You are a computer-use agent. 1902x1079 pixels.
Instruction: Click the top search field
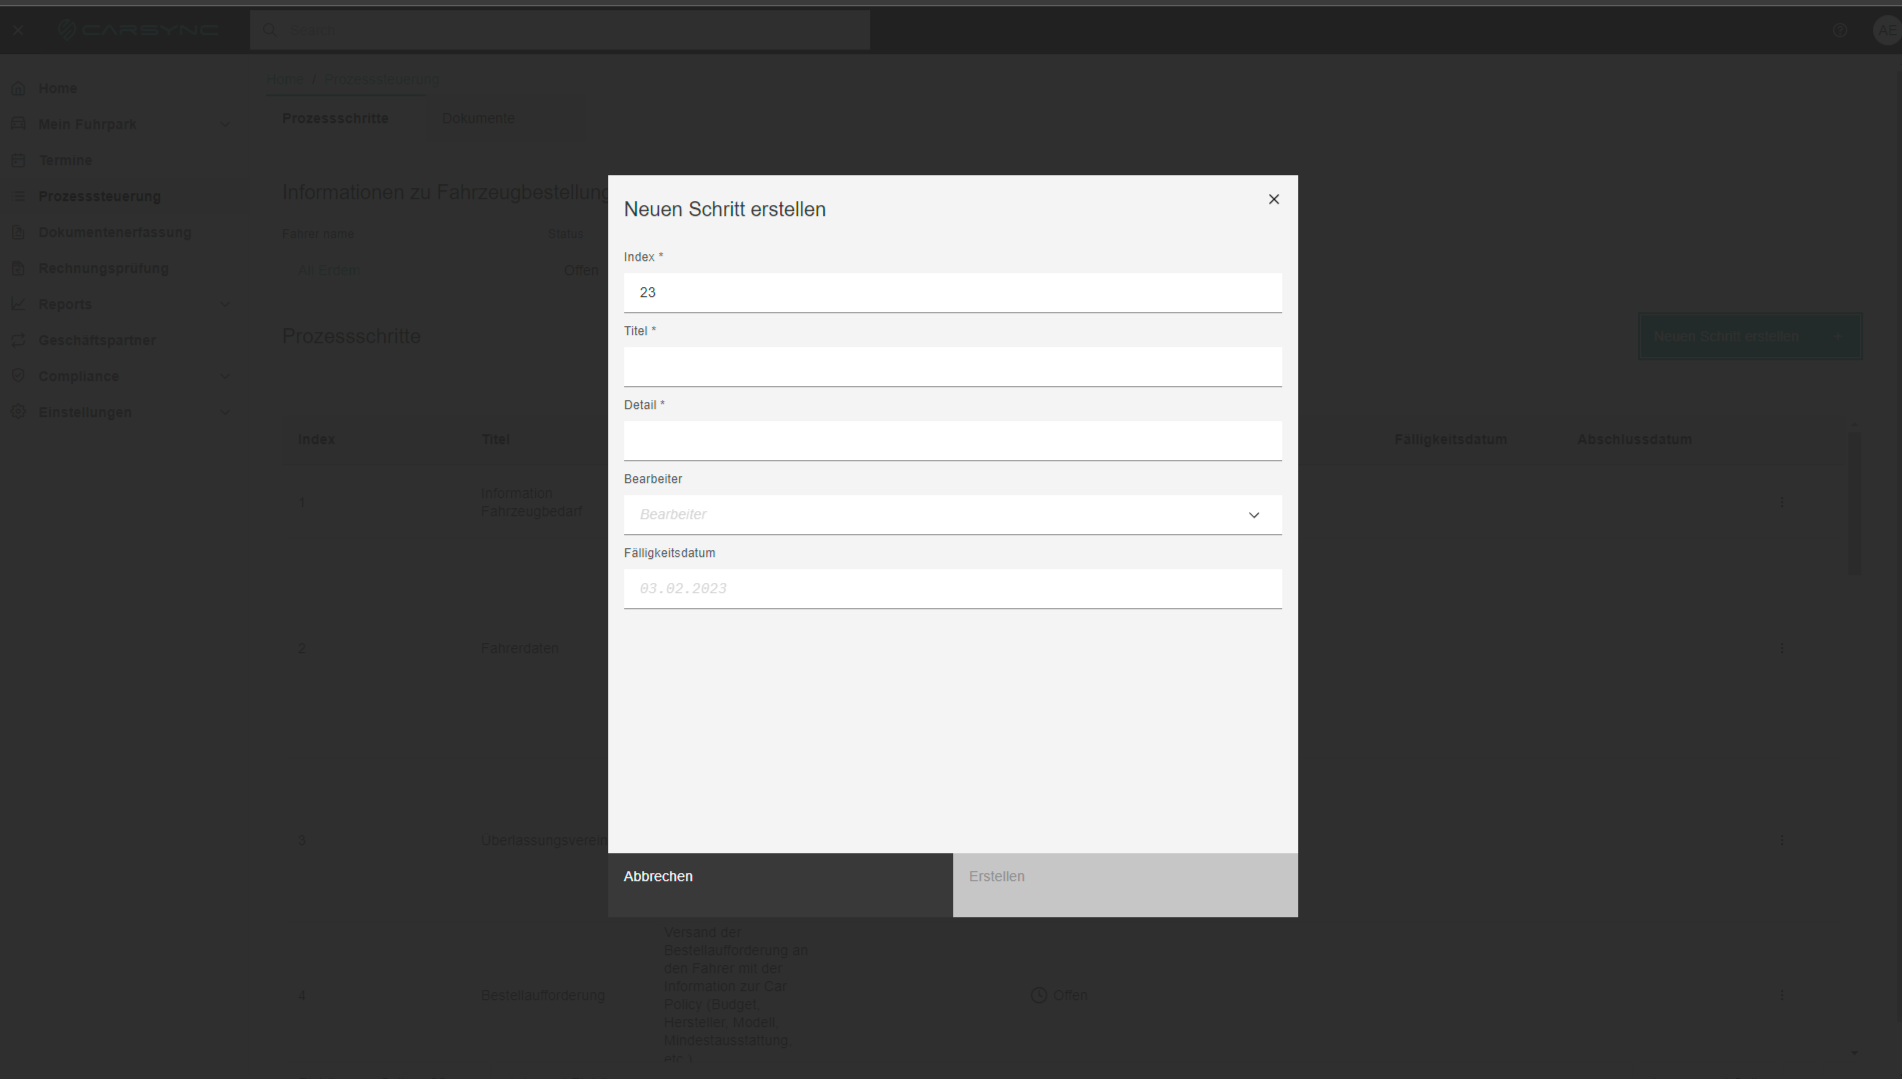coord(560,30)
